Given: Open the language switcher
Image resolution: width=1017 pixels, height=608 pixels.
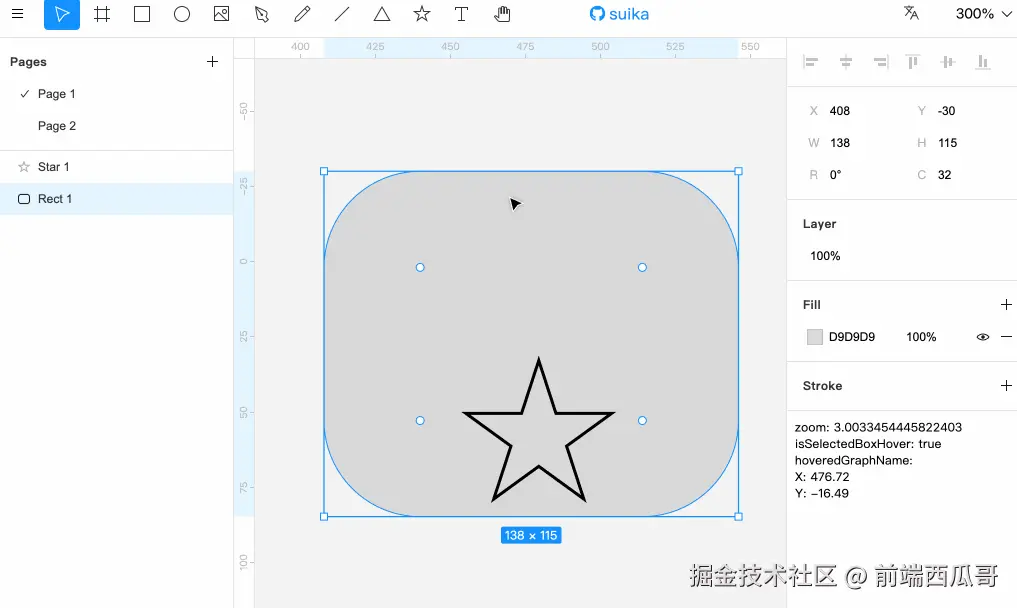Looking at the screenshot, I should tap(911, 13).
